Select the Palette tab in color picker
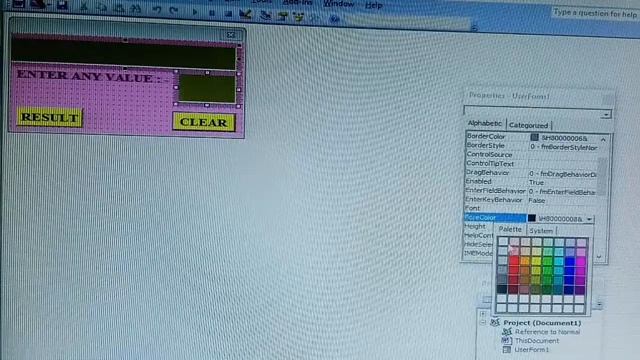 [510, 229]
